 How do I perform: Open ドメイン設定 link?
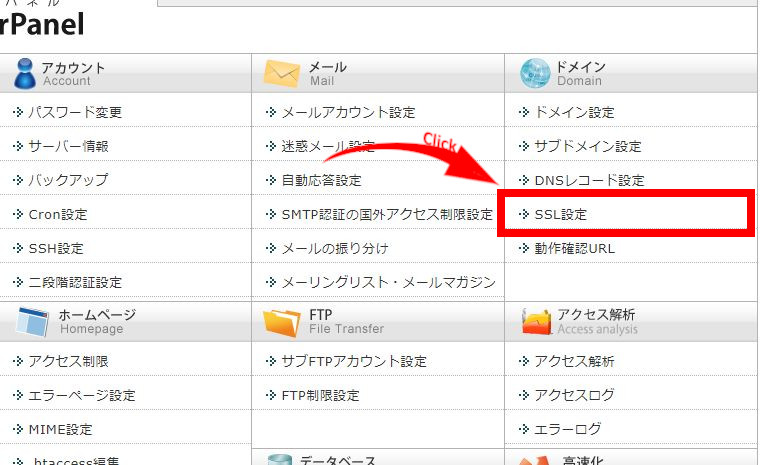click(574, 113)
